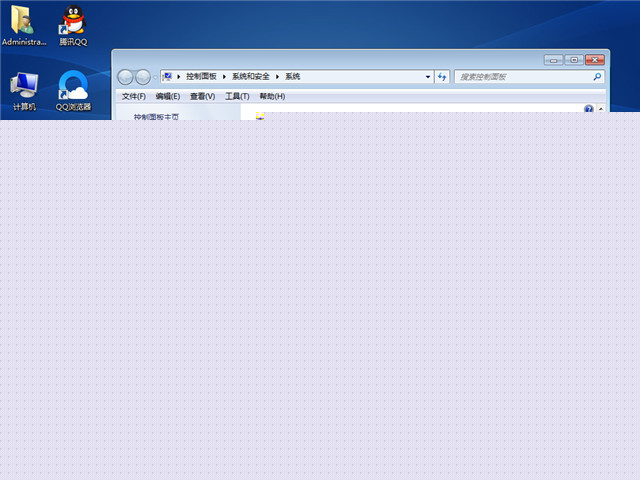
Task: Select the 控制面板 breadcrumb
Action: 201,76
